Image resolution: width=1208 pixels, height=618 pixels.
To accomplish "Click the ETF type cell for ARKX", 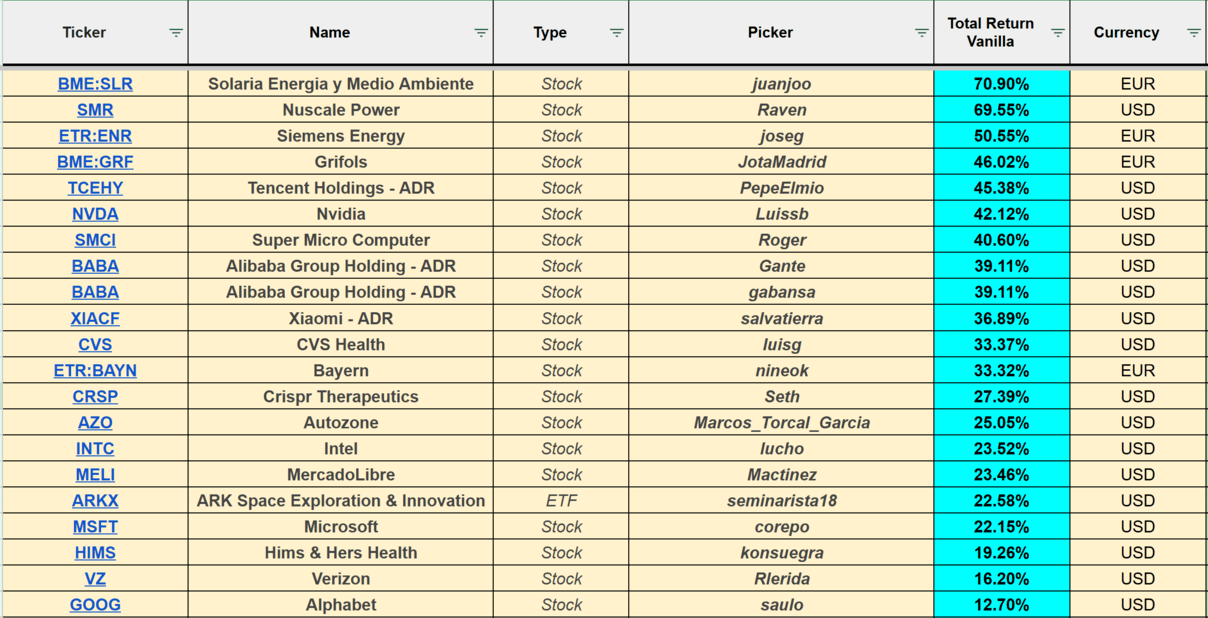I will pyautogui.click(x=561, y=501).
